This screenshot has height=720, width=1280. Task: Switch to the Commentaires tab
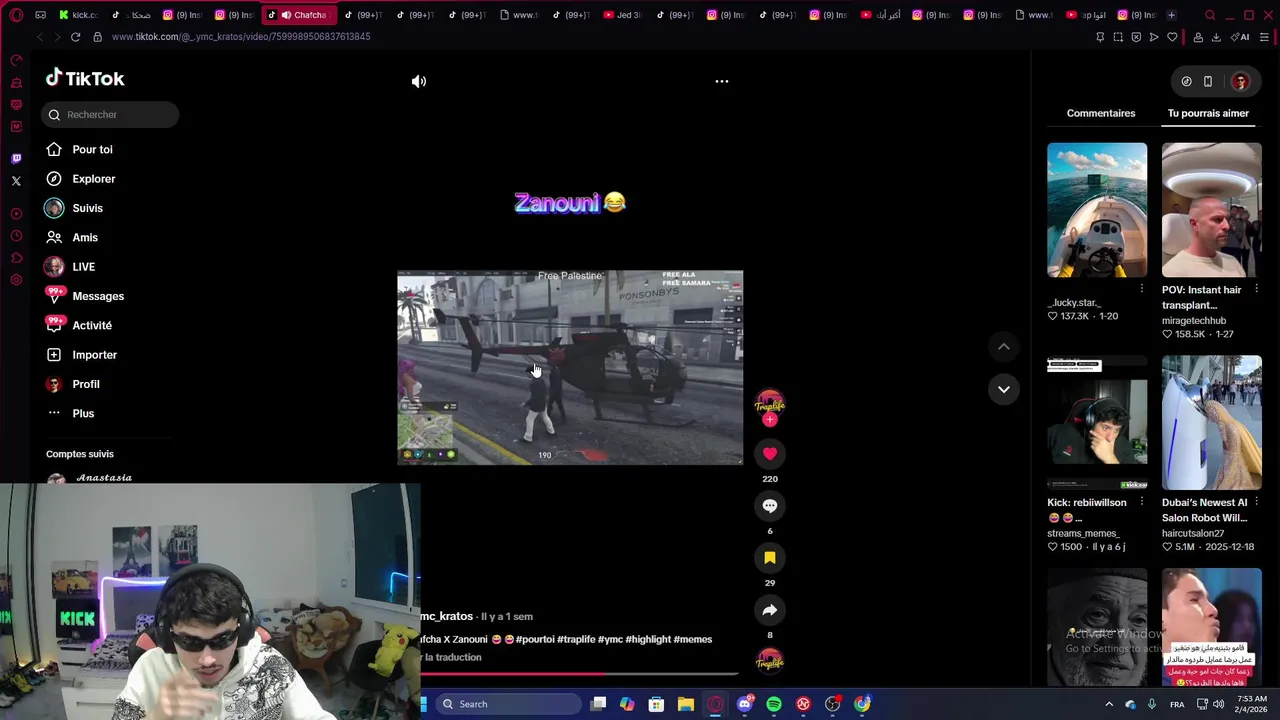point(1101,113)
